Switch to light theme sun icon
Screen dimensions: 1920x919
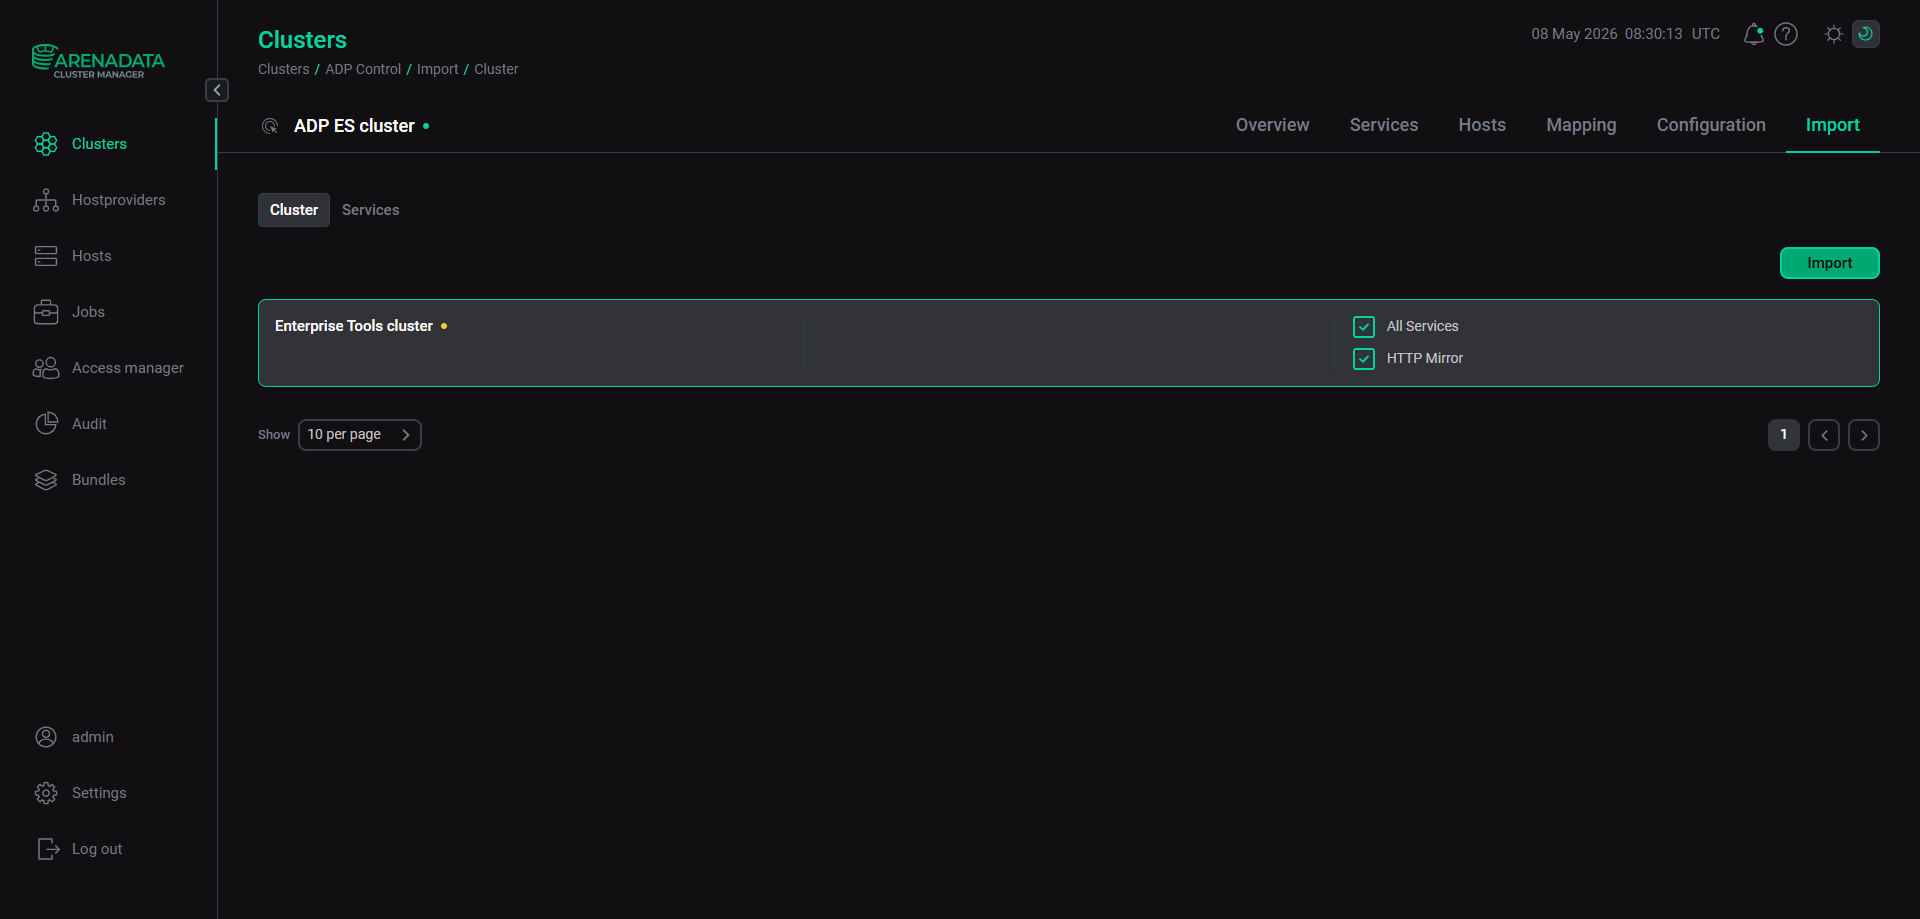coord(1834,34)
